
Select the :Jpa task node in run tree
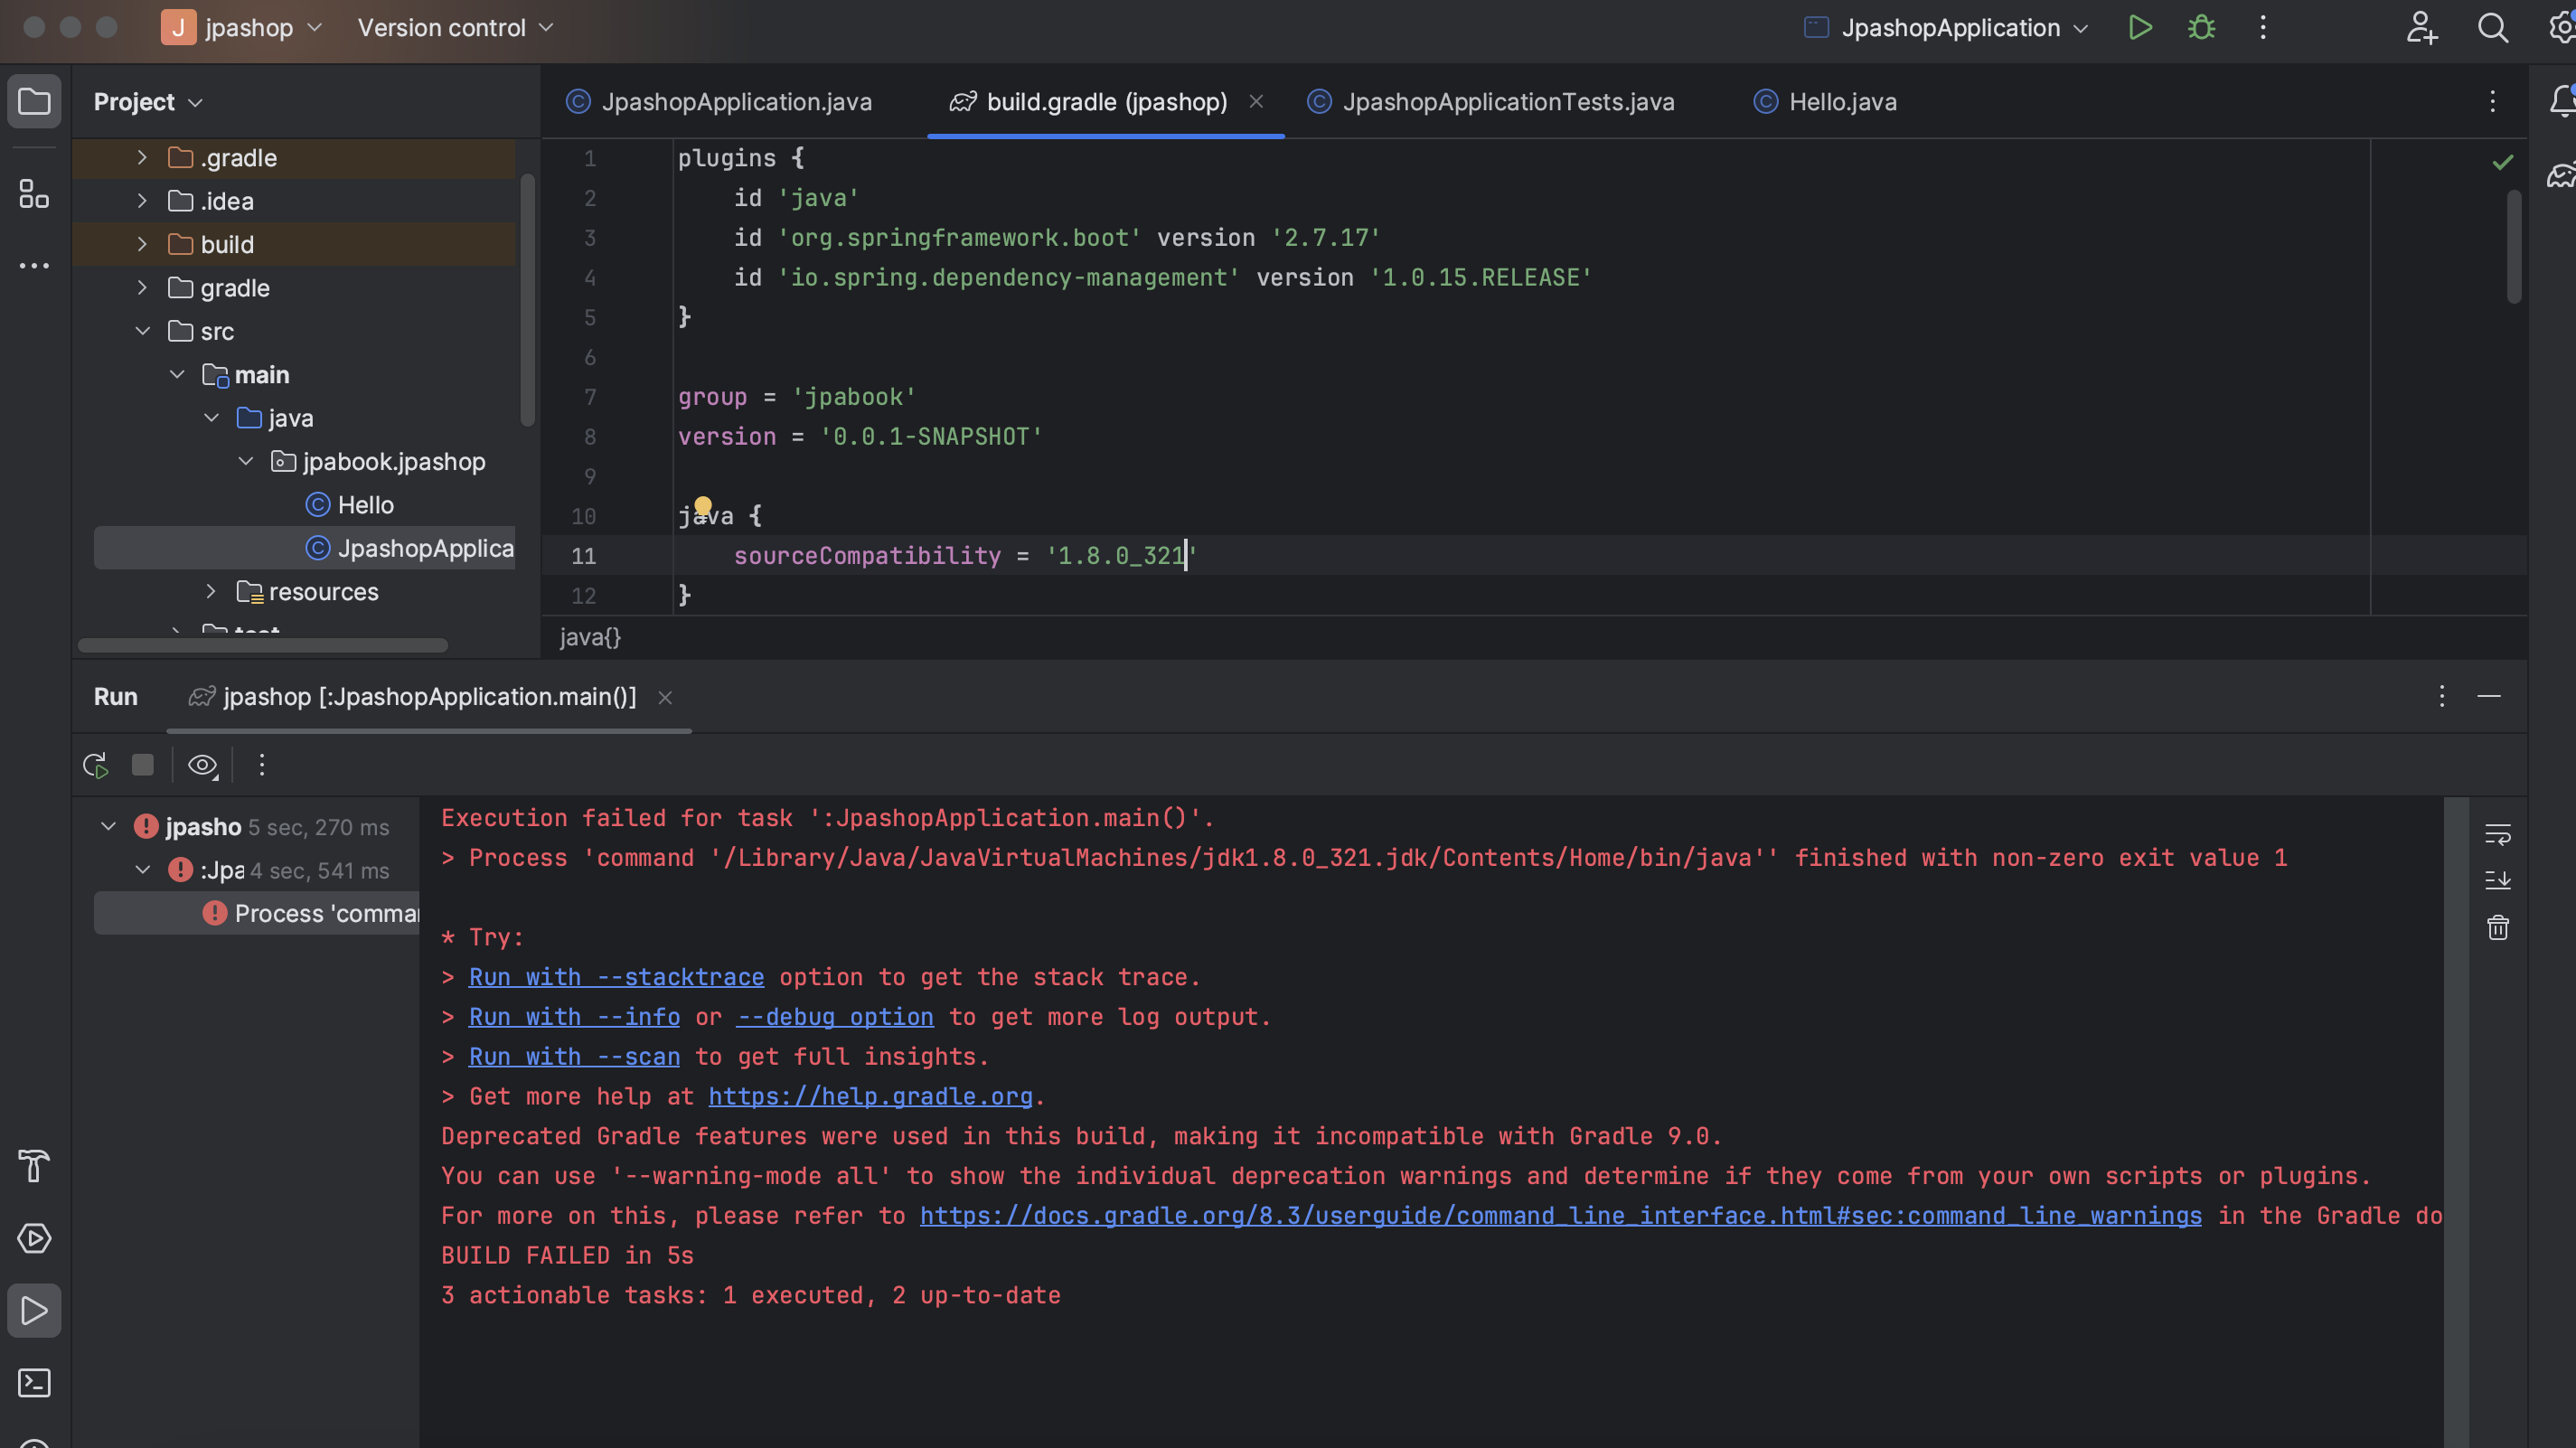coord(258,871)
